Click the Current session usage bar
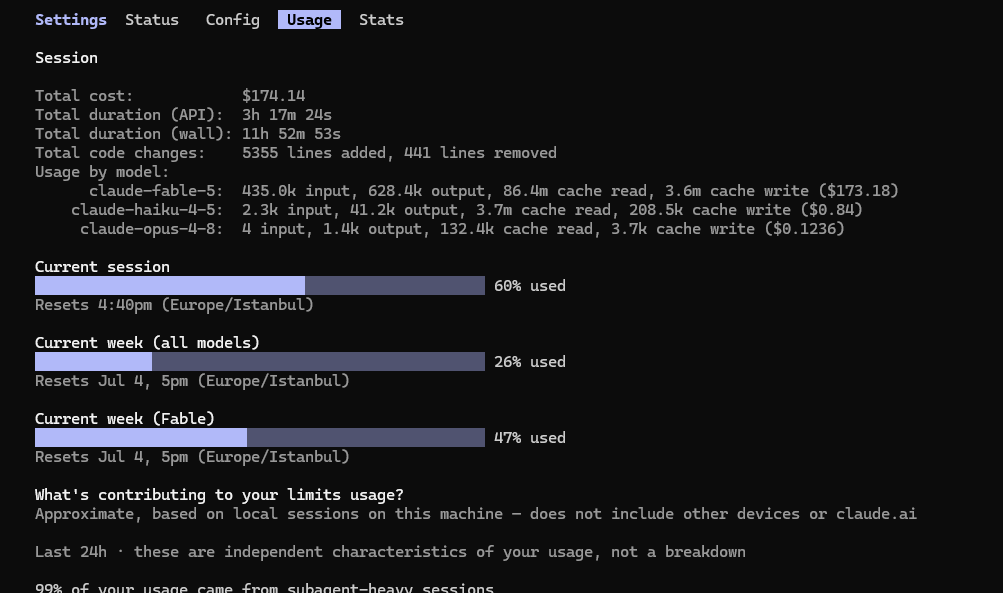The width and height of the screenshot is (1003, 593). pyautogui.click(x=260, y=285)
